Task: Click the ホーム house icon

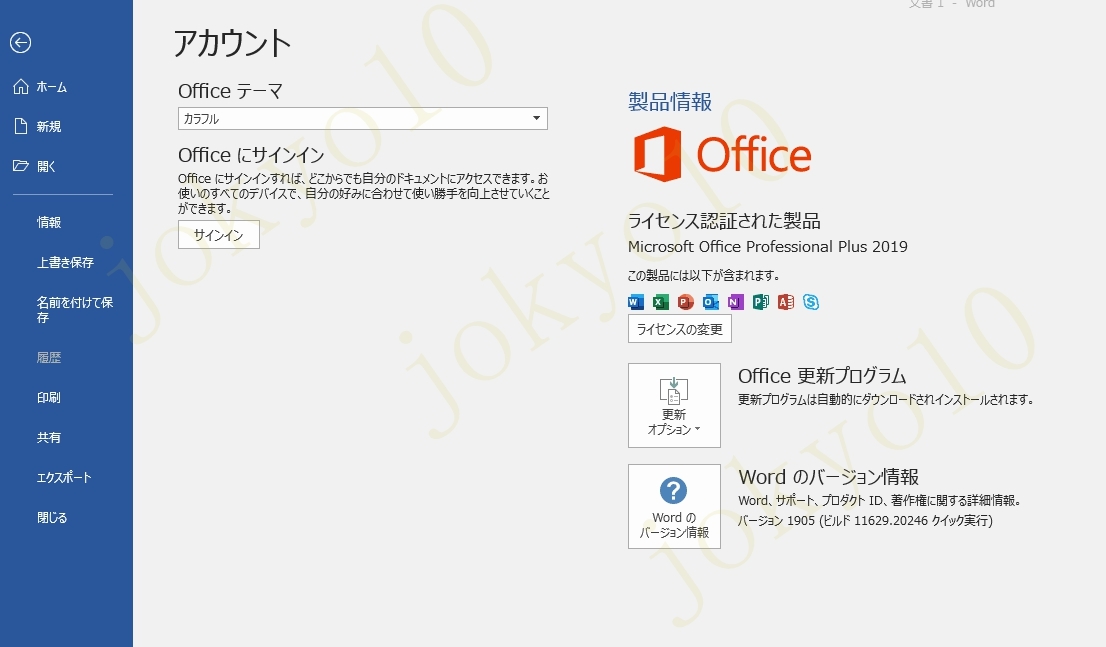Action: coord(21,87)
